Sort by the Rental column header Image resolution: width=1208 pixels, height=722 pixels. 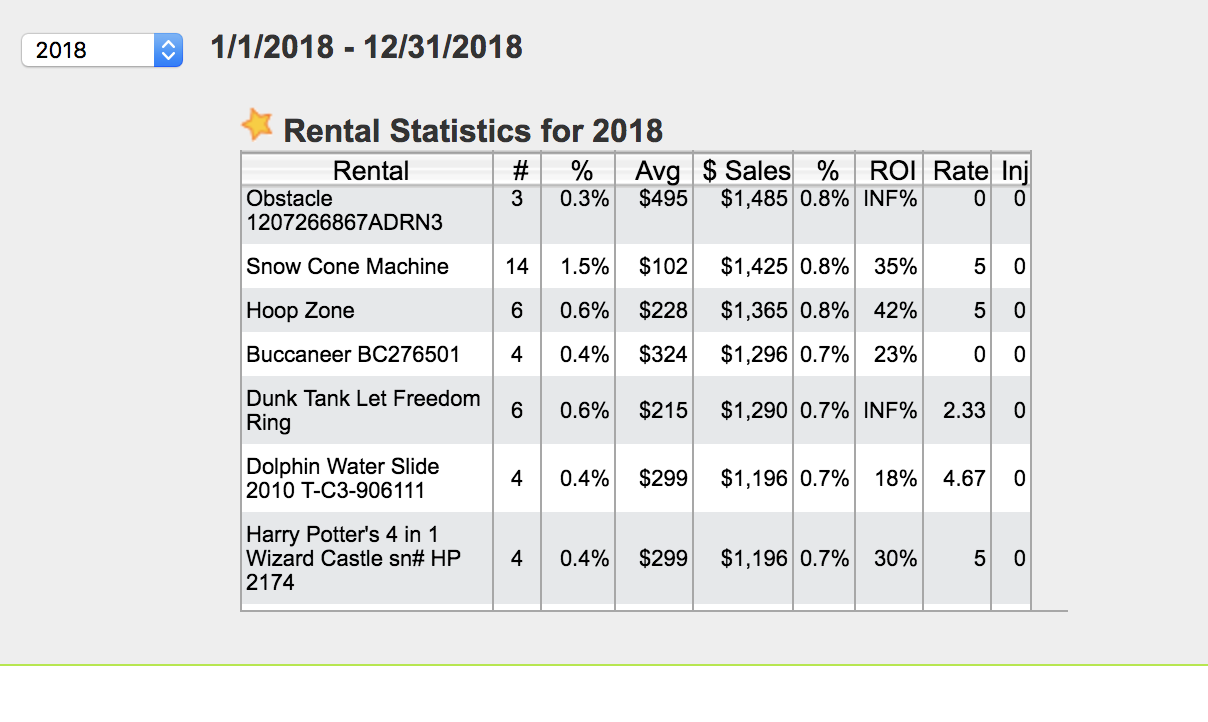[370, 171]
